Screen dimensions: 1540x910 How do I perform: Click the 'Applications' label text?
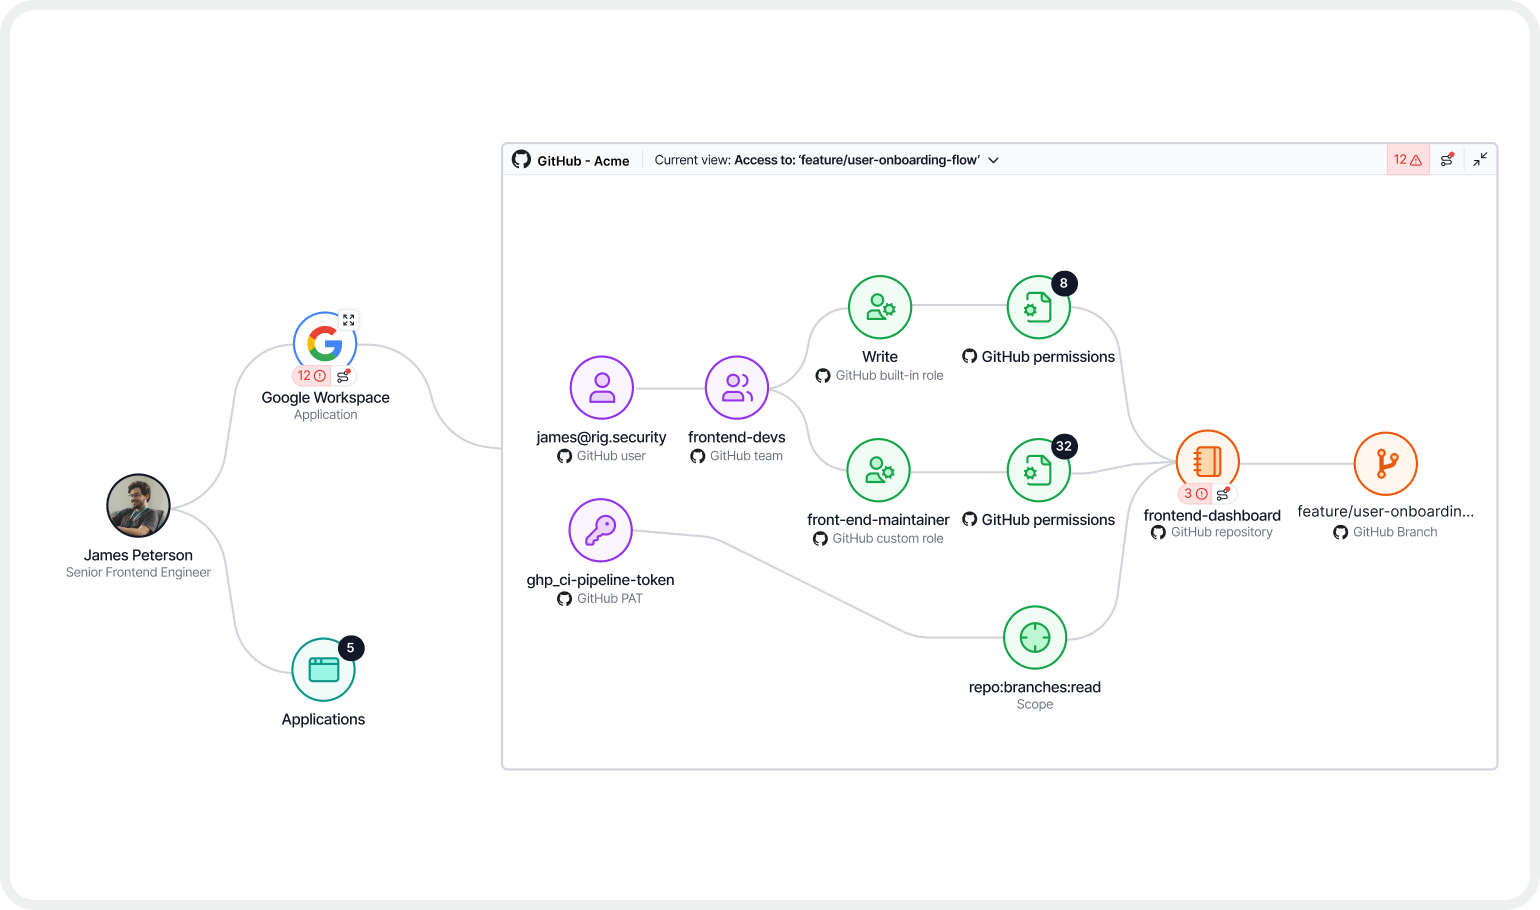coord(323,719)
